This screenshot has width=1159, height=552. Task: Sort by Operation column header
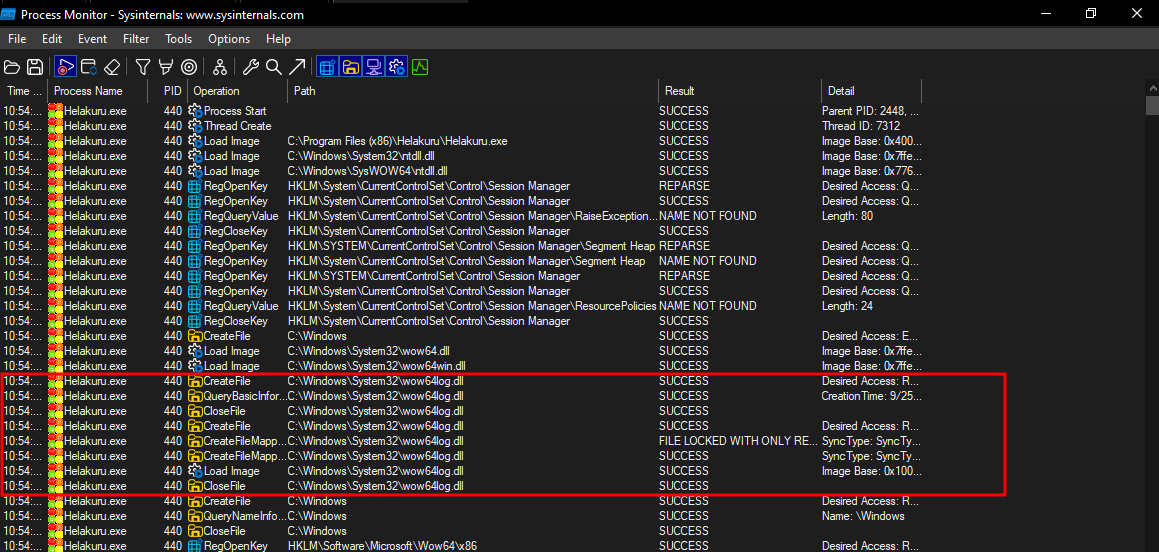237,91
